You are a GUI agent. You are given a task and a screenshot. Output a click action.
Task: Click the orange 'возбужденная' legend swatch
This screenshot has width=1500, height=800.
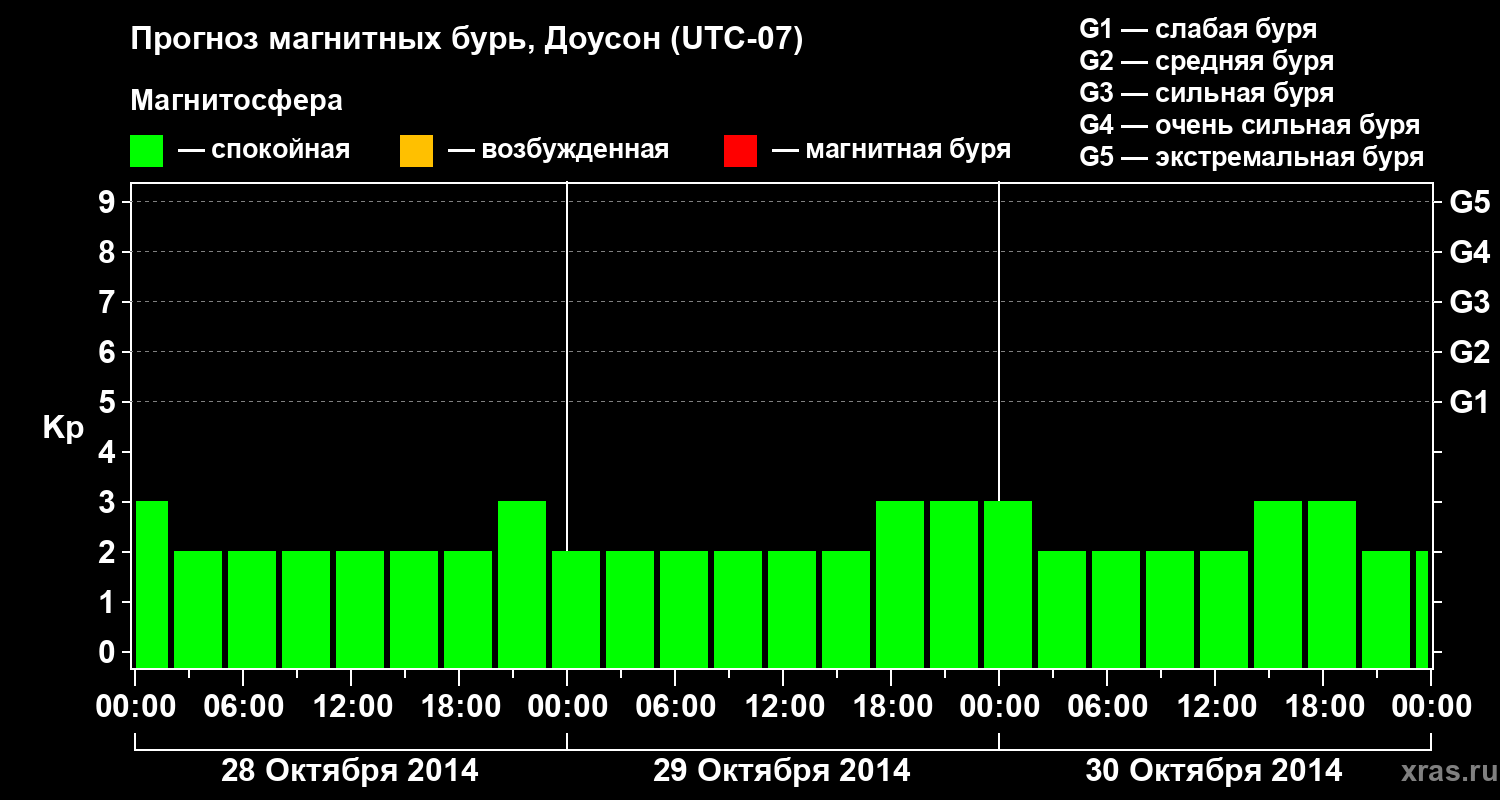click(416, 151)
